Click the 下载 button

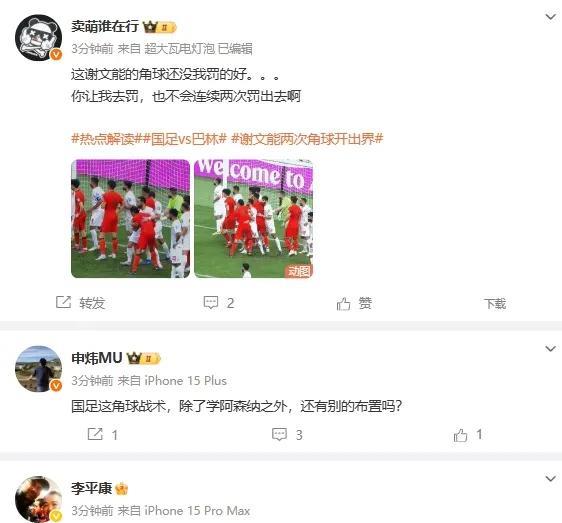click(495, 304)
